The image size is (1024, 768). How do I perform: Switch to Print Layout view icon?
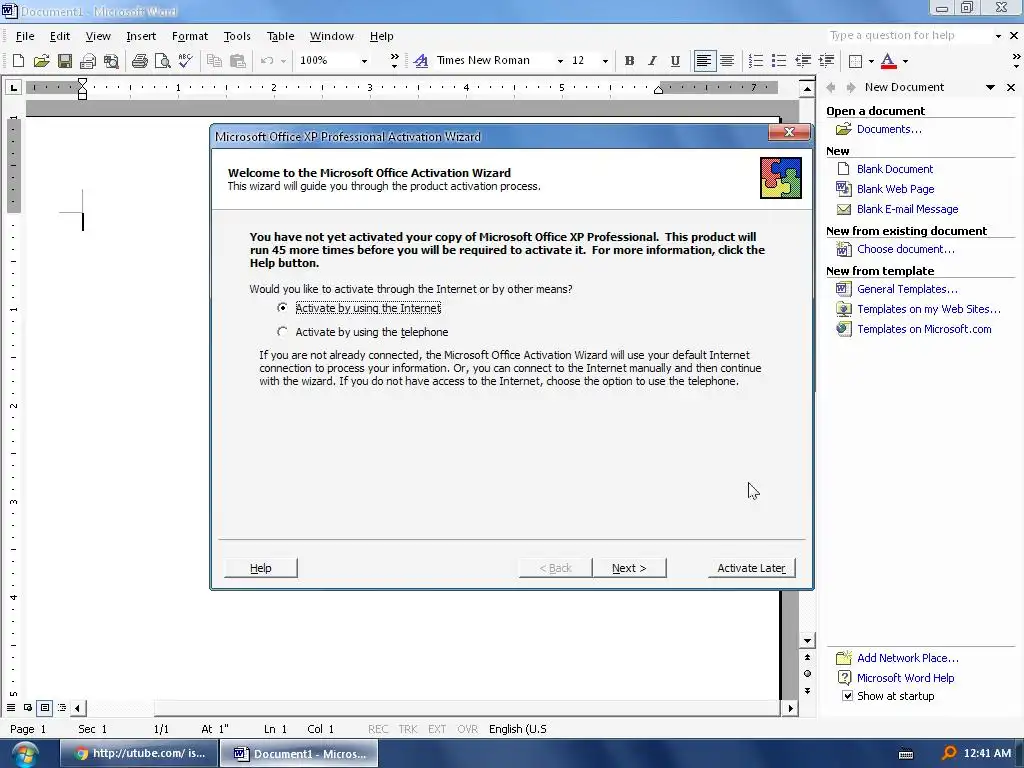44,707
